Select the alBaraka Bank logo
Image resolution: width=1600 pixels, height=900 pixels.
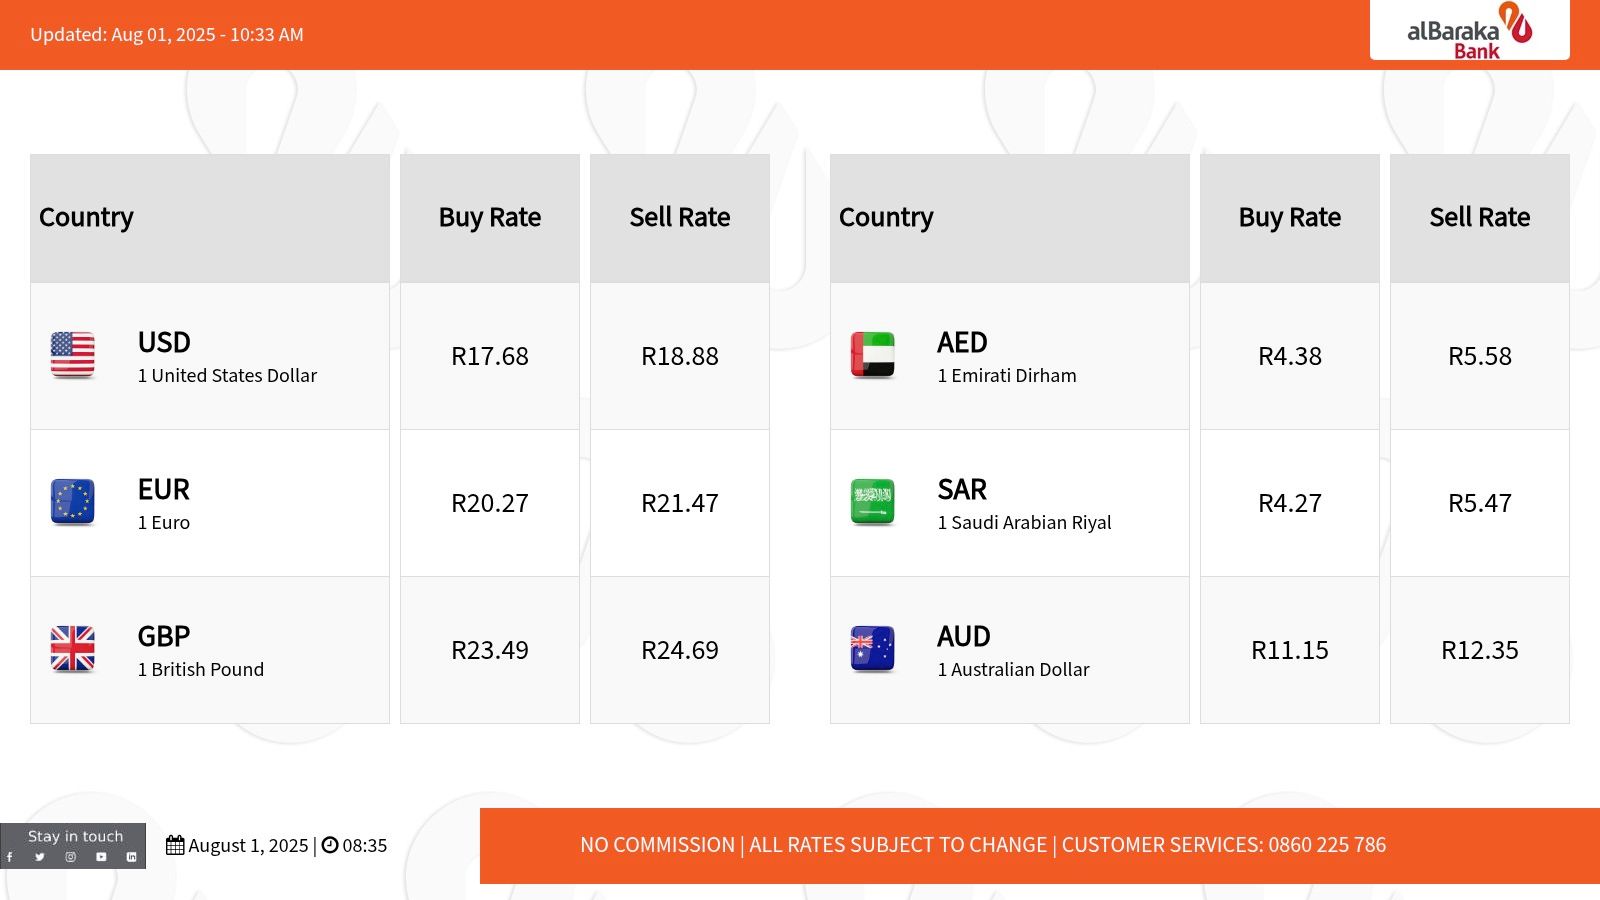[x=1468, y=31]
